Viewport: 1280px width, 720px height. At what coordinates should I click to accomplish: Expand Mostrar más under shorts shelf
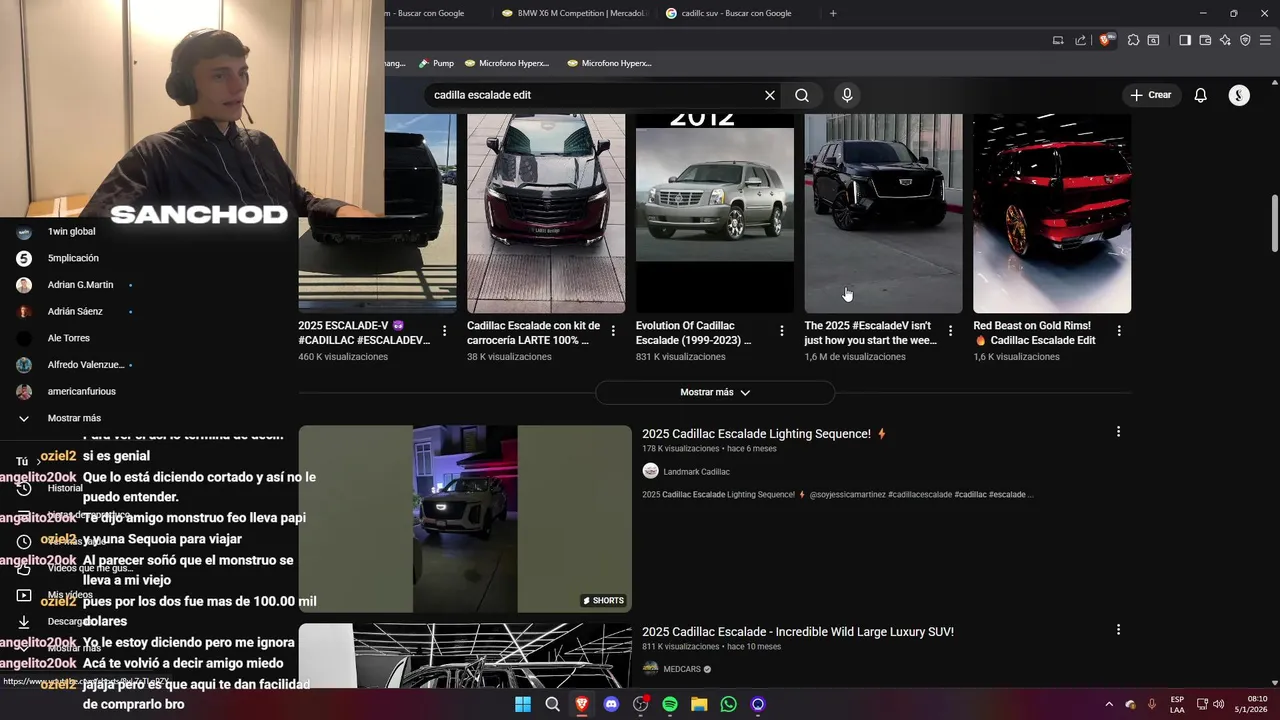tap(715, 392)
